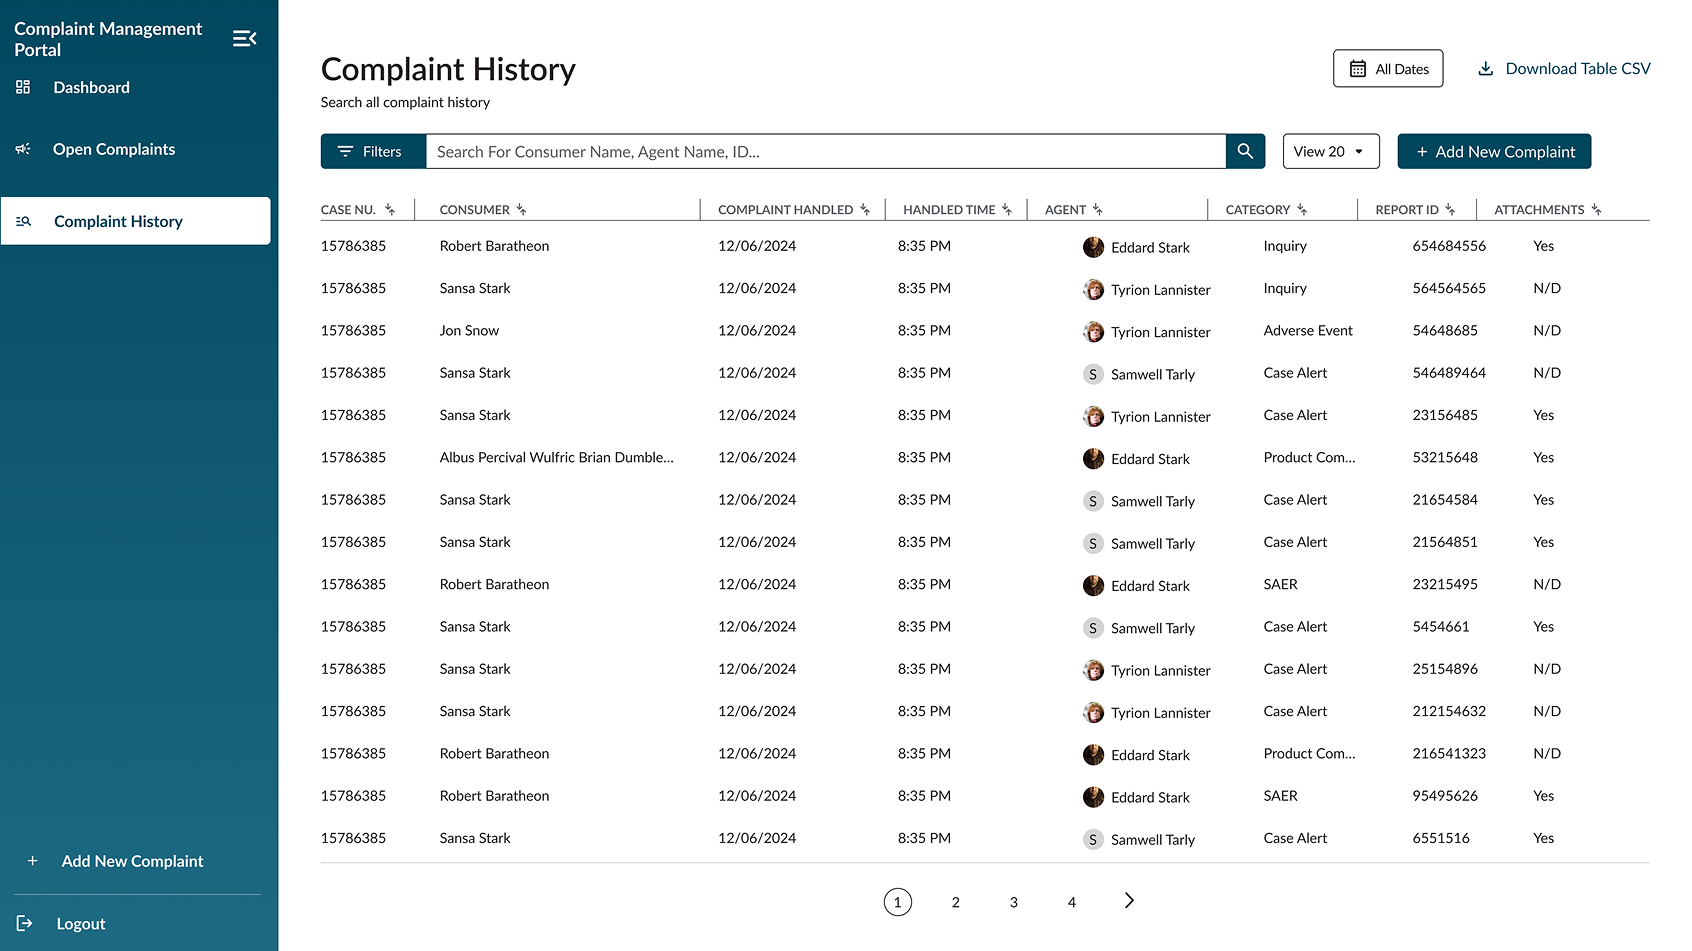Select Complaint History in the sidebar
The image size is (1692, 951).
click(x=118, y=222)
